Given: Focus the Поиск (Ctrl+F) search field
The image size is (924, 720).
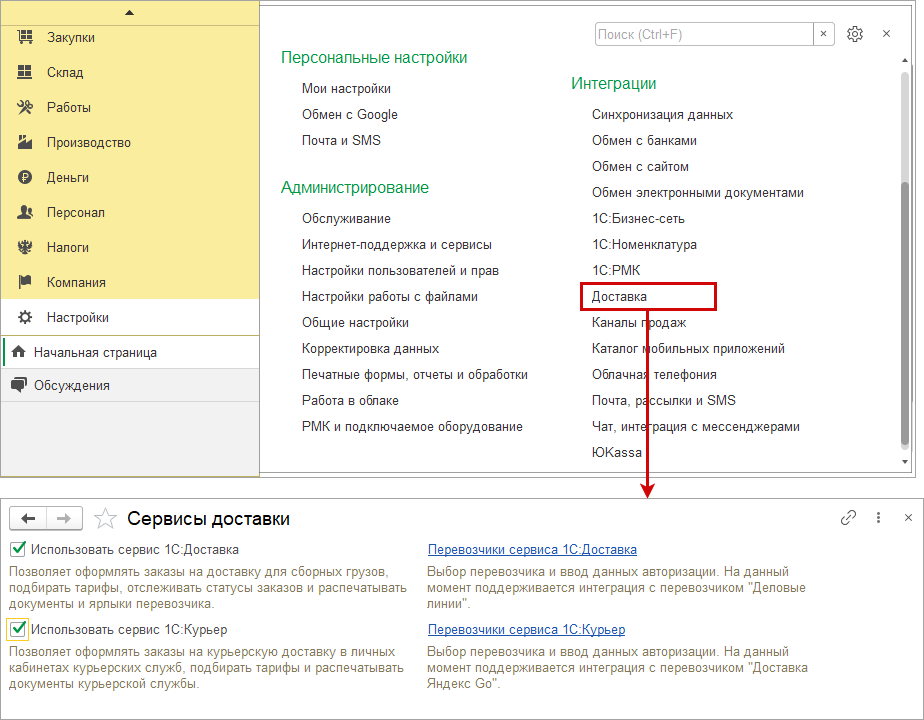Looking at the screenshot, I should pyautogui.click(x=704, y=34).
